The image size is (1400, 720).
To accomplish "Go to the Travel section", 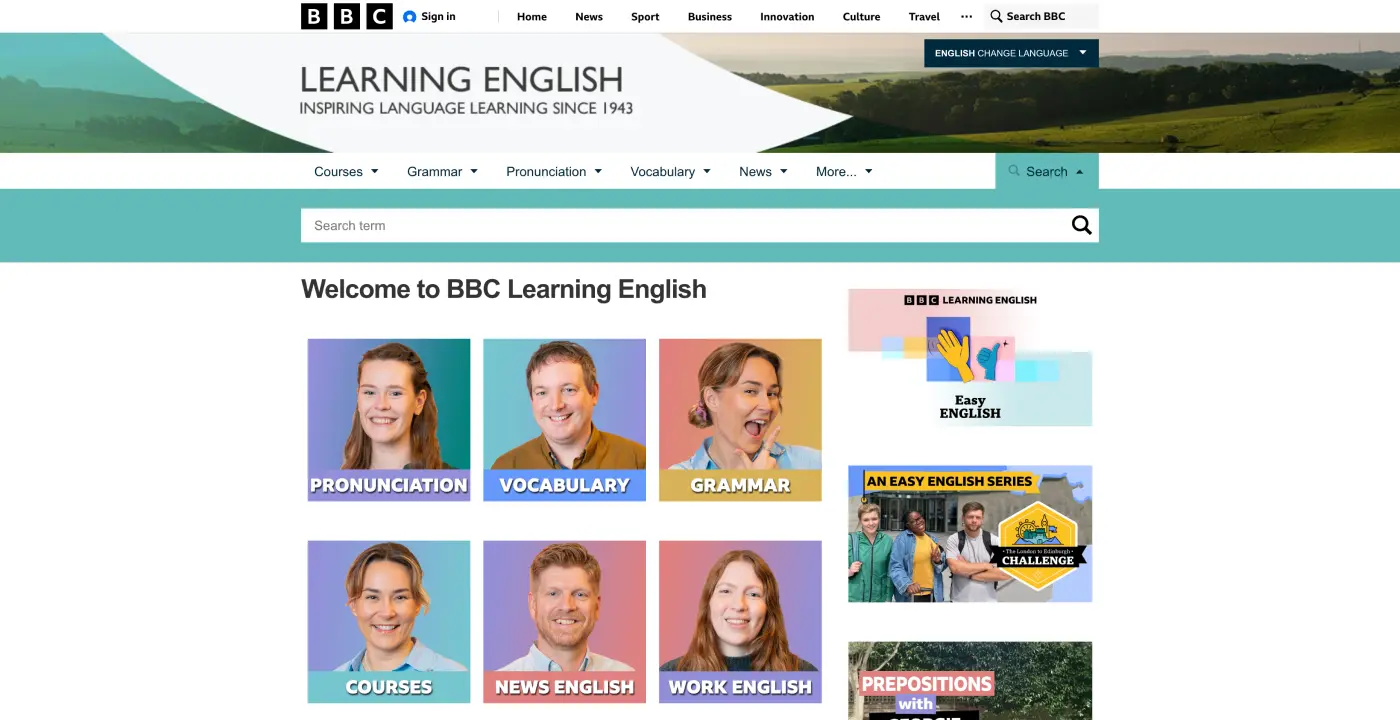I will (923, 16).
